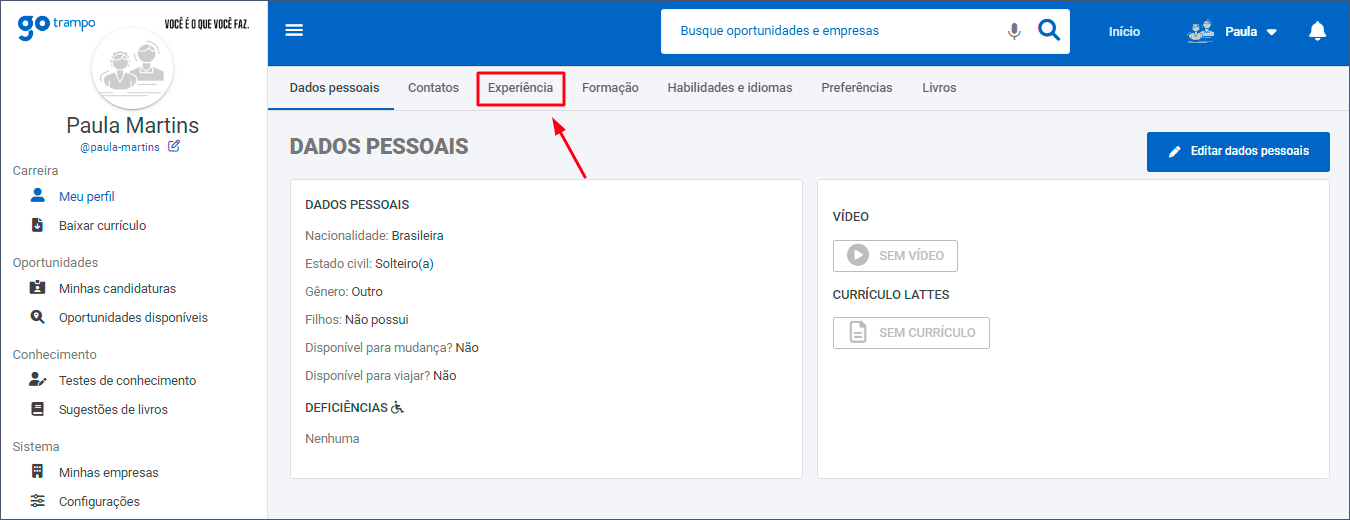This screenshot has height=520, width=1350.
Task: Switch to the Experiência tab
Action: point(520,88)
